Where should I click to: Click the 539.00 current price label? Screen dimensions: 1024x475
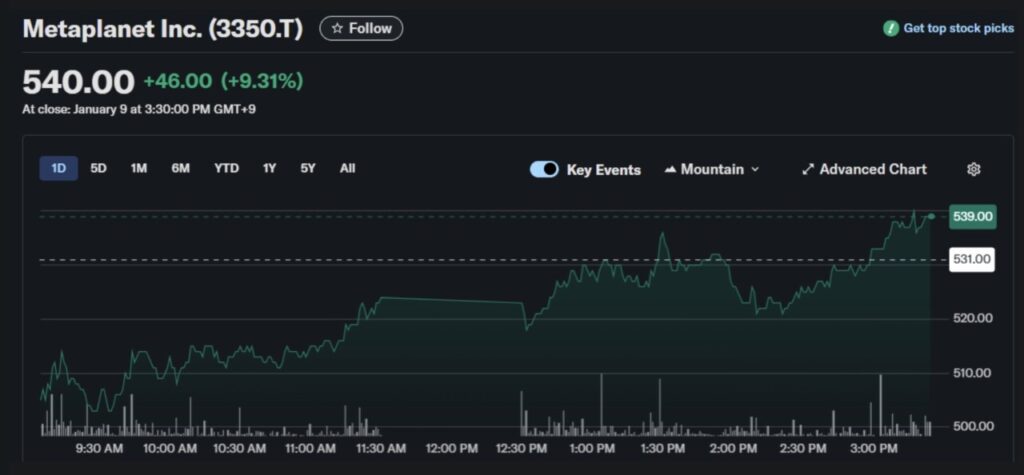(x=972, y=216)
